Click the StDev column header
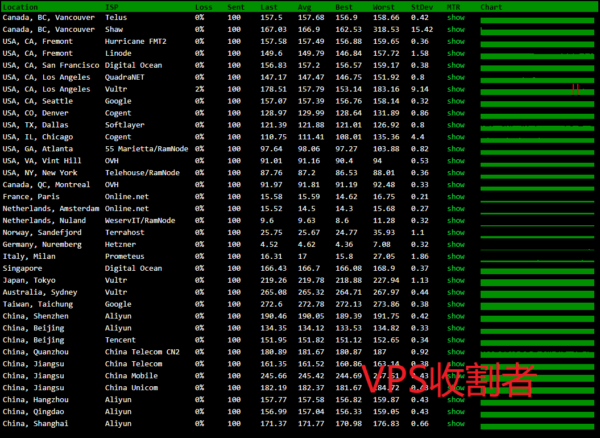Screen dimensions: 600x438 pos(422,6)
